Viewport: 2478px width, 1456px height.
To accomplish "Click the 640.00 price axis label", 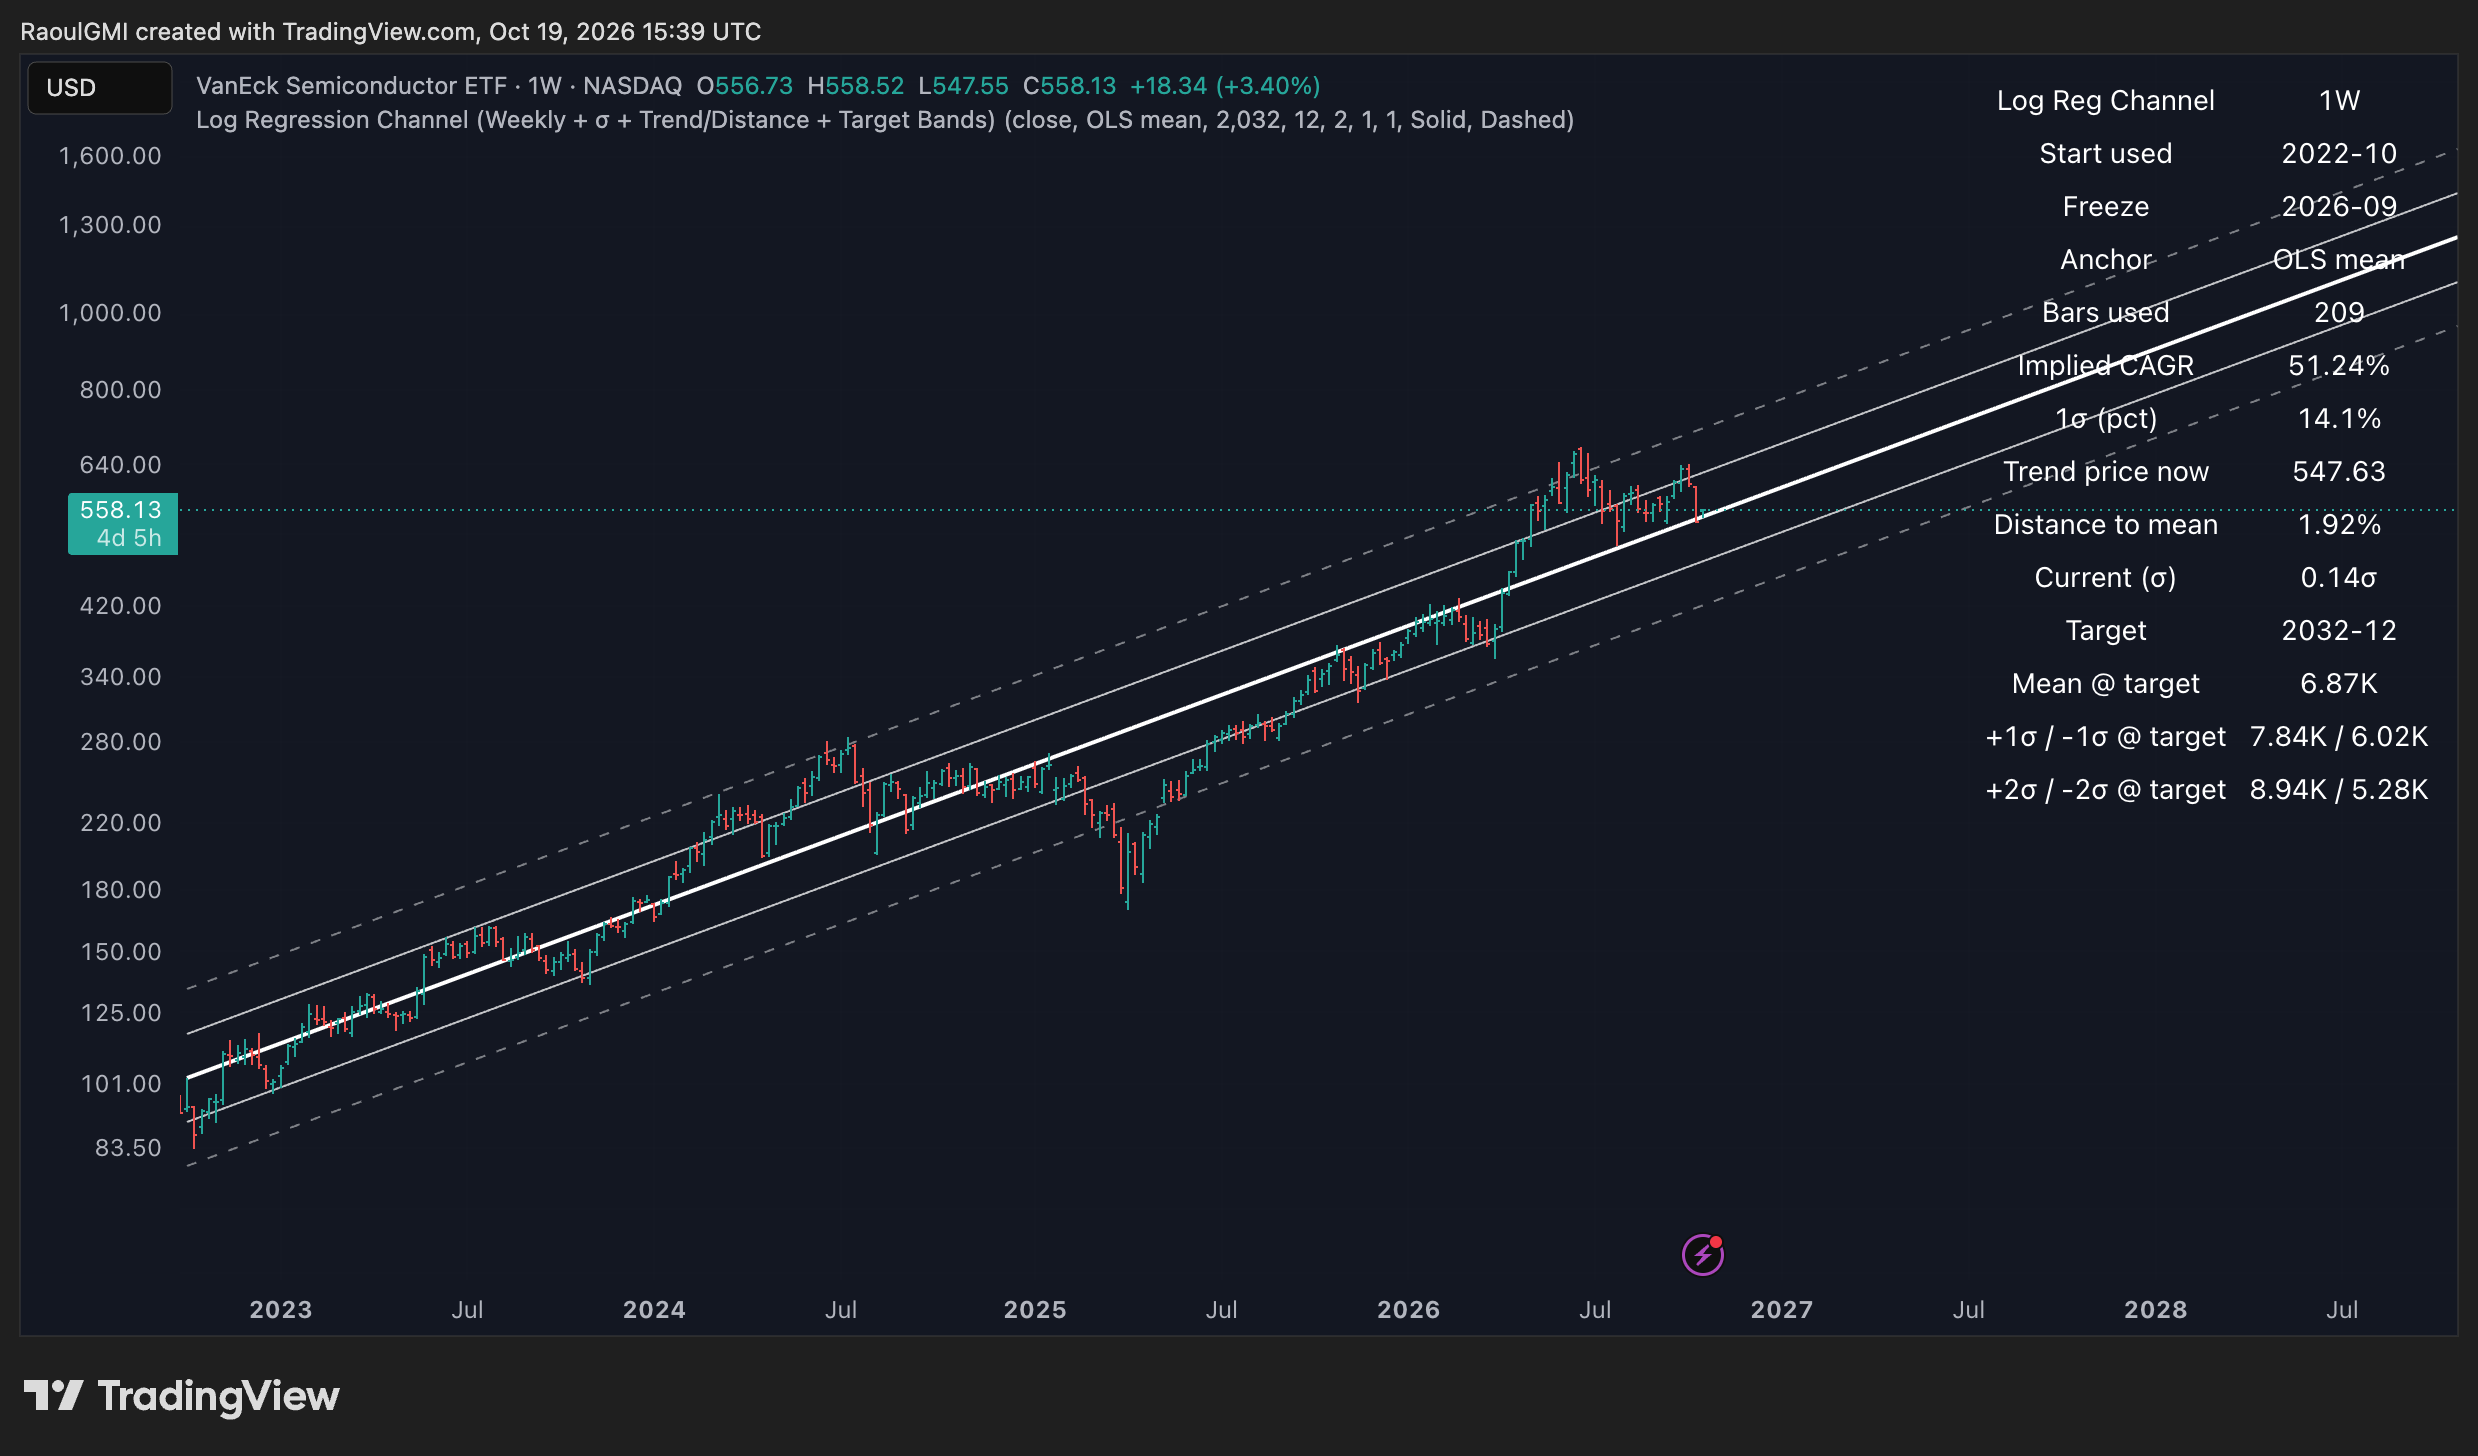I will (x=120, y=464).
